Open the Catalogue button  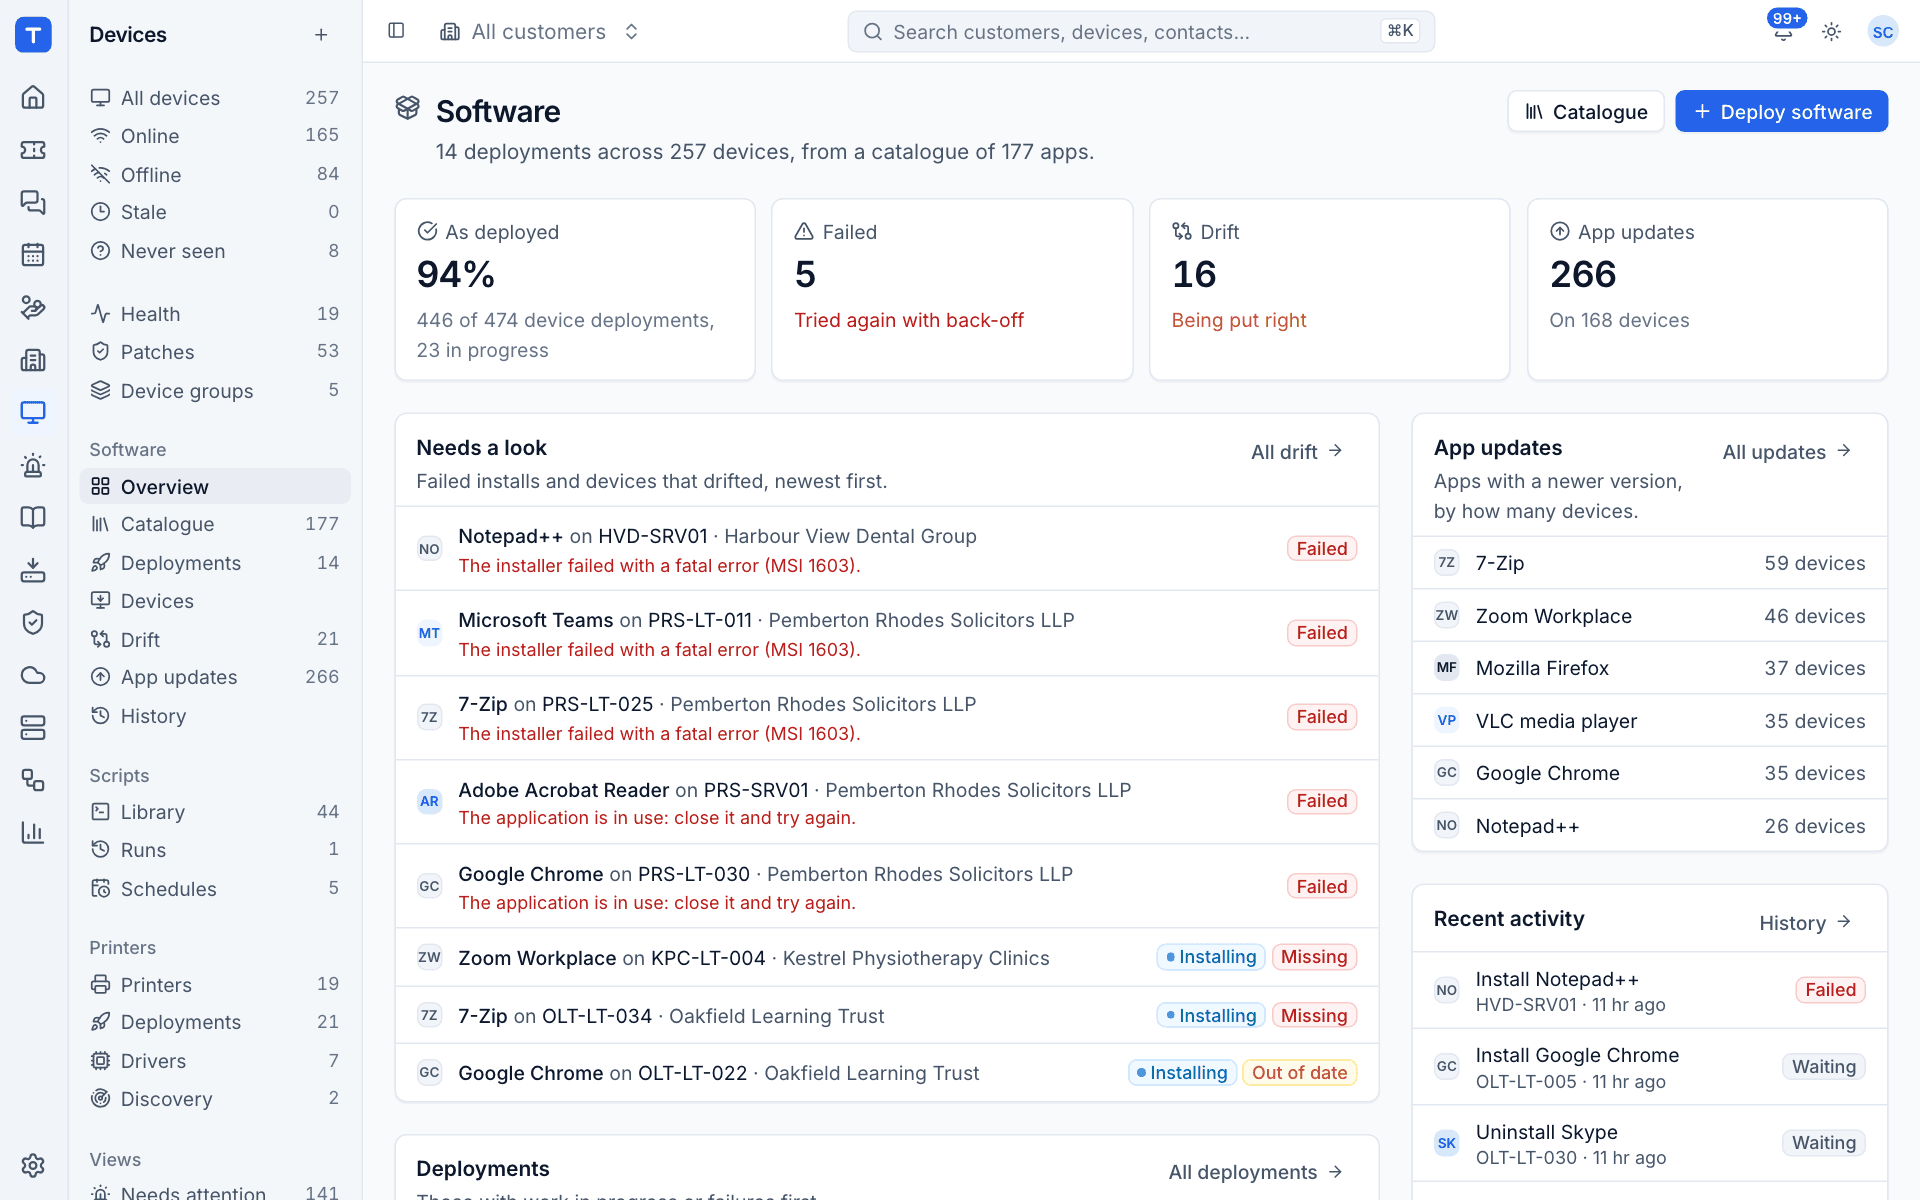(x=1585, y=111)
